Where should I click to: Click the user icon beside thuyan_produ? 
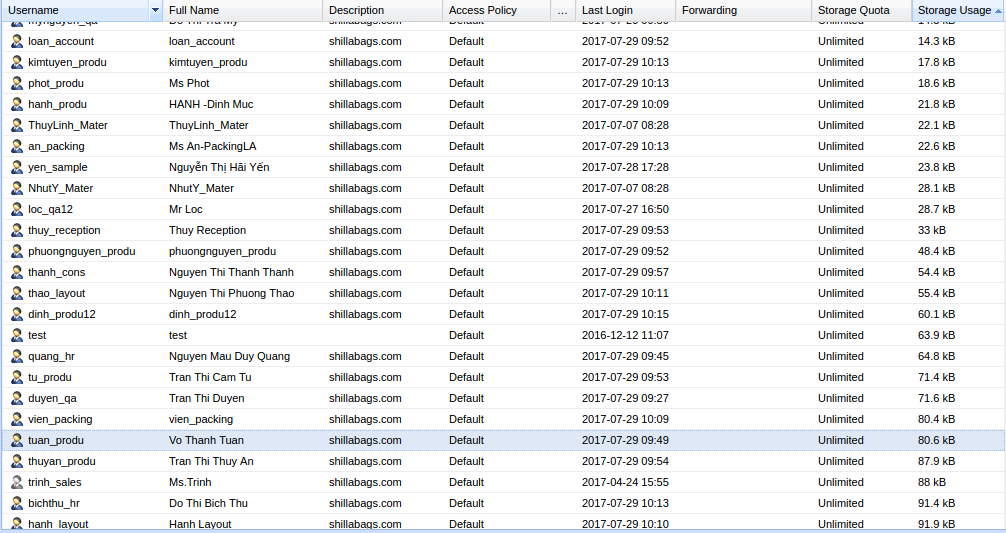[17, 461]
